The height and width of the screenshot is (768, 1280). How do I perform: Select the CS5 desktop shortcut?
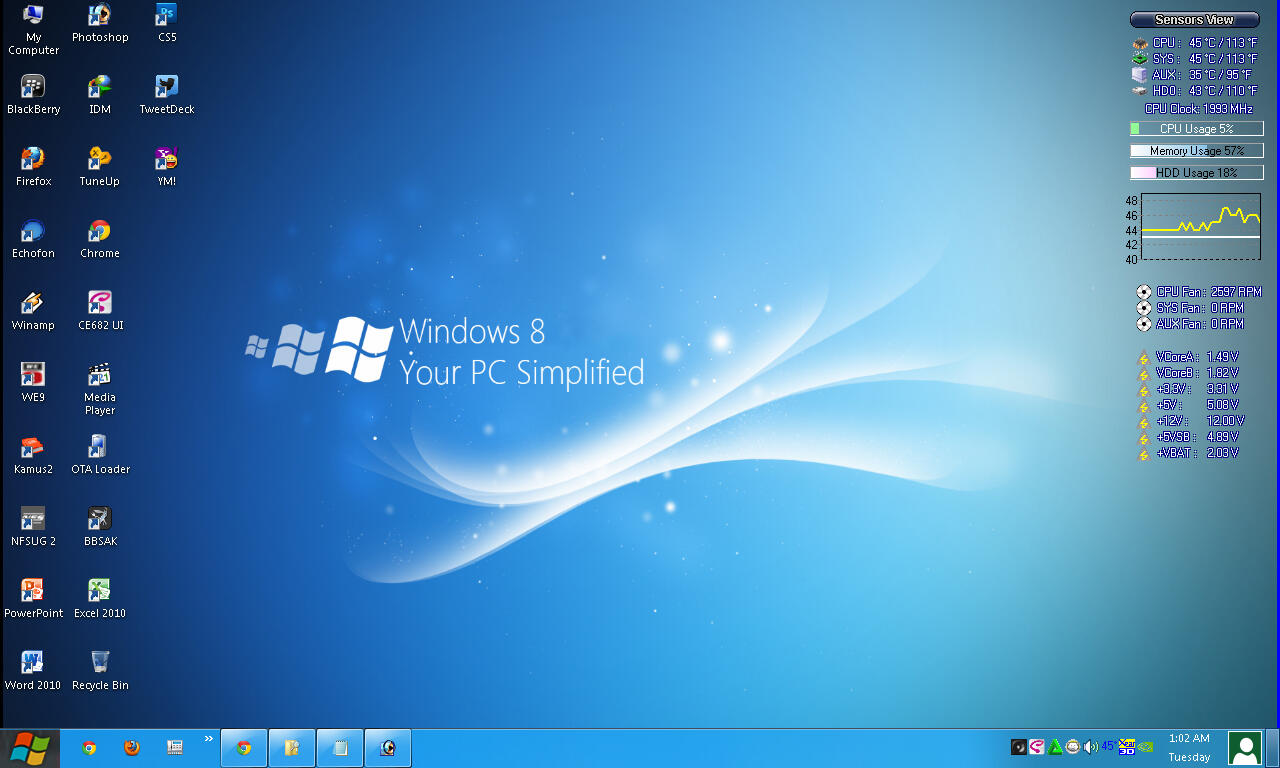pos(167,23)
